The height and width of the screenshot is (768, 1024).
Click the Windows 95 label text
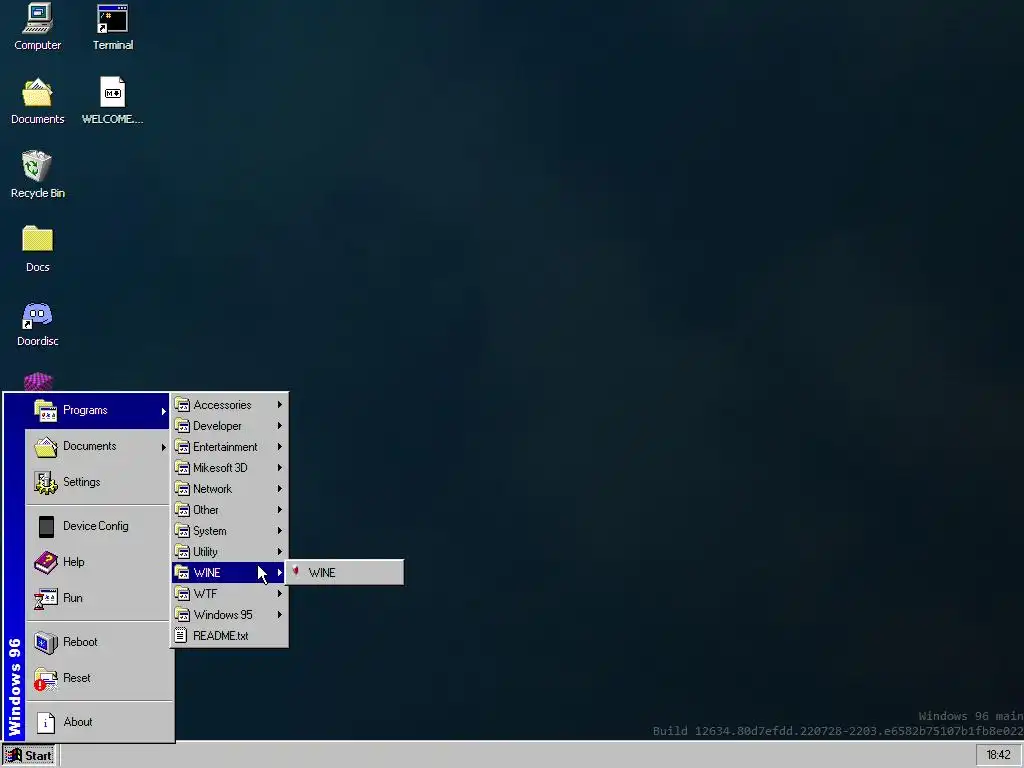tap(223, 615)
